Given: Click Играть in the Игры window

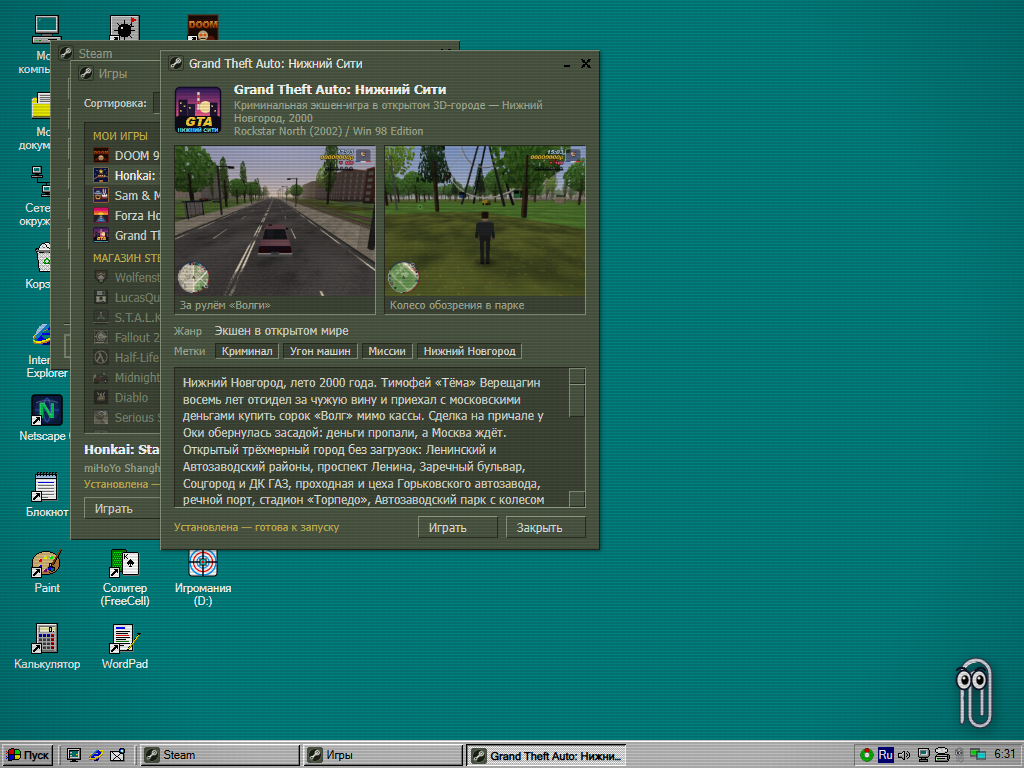Looking at the screenshot, I should [122, 508].
